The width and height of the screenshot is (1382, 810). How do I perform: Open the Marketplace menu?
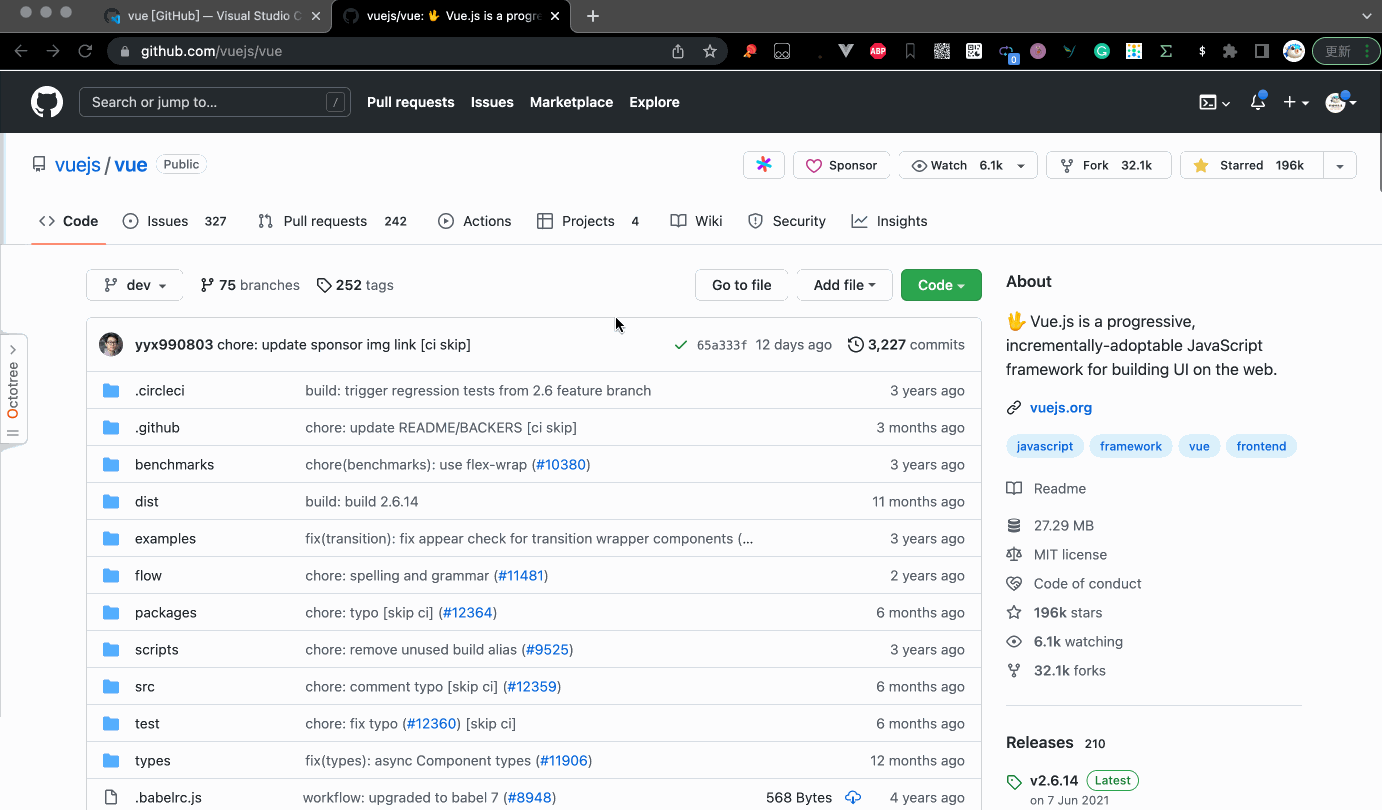click(x=571, y=102)
